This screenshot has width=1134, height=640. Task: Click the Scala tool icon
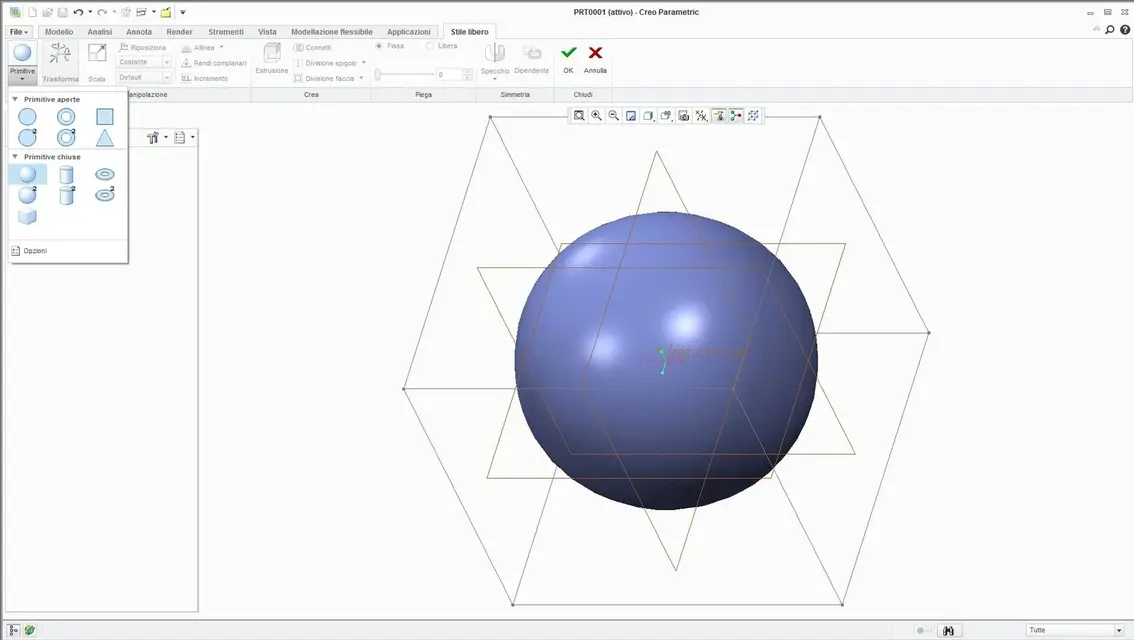tap(97, 54)
